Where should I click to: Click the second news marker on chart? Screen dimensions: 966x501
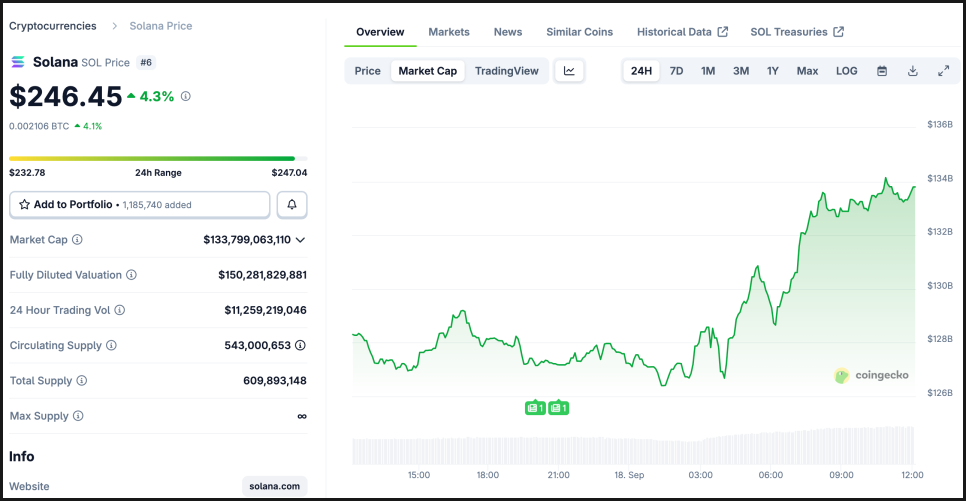(x=558, y=407)
